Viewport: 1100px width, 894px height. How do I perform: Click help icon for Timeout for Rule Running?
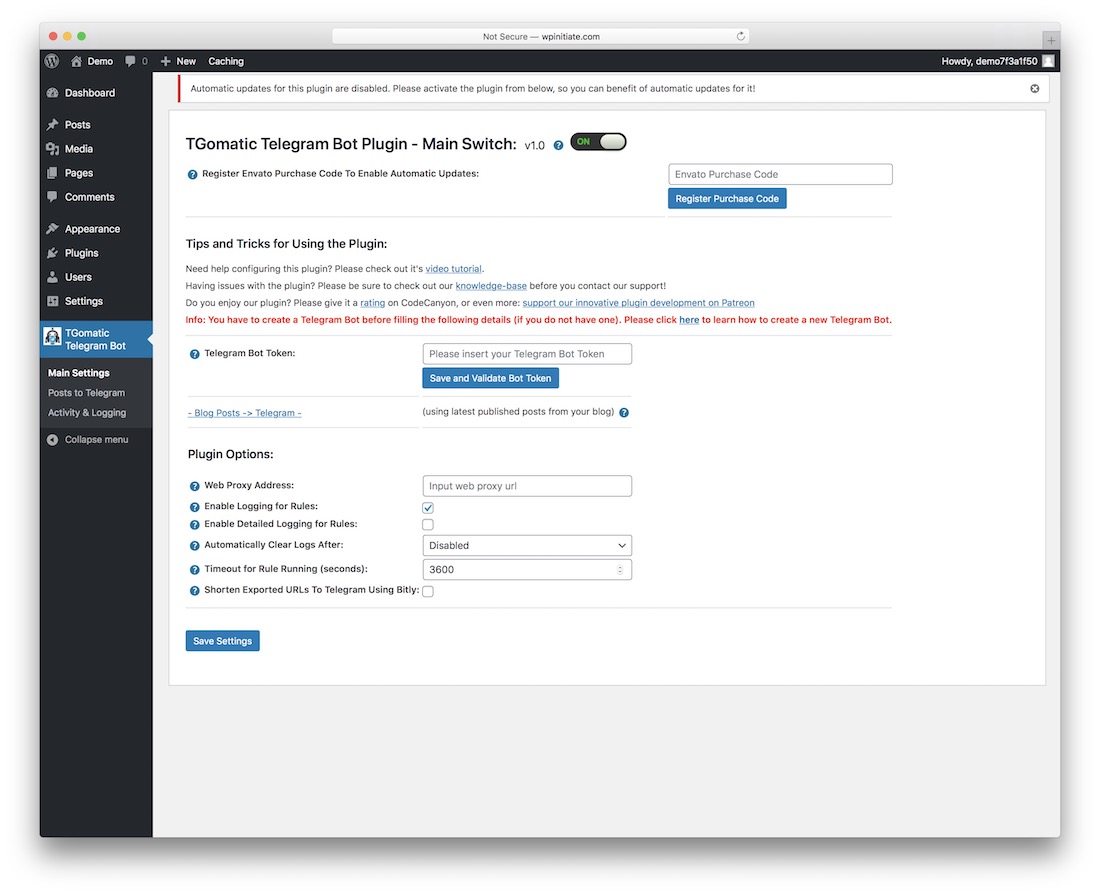[x=194, y=570]
